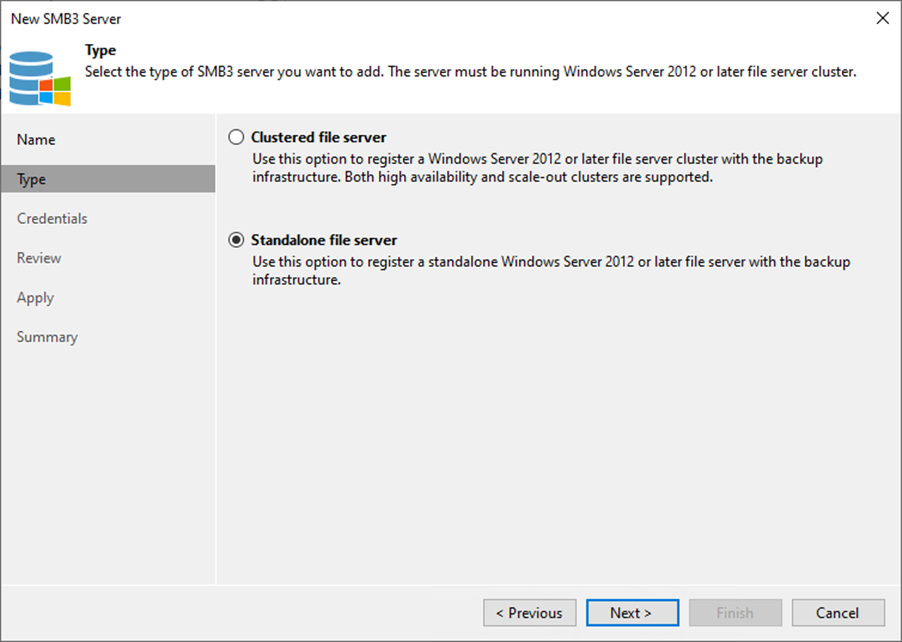Select the Type step in sidebar

32,179
